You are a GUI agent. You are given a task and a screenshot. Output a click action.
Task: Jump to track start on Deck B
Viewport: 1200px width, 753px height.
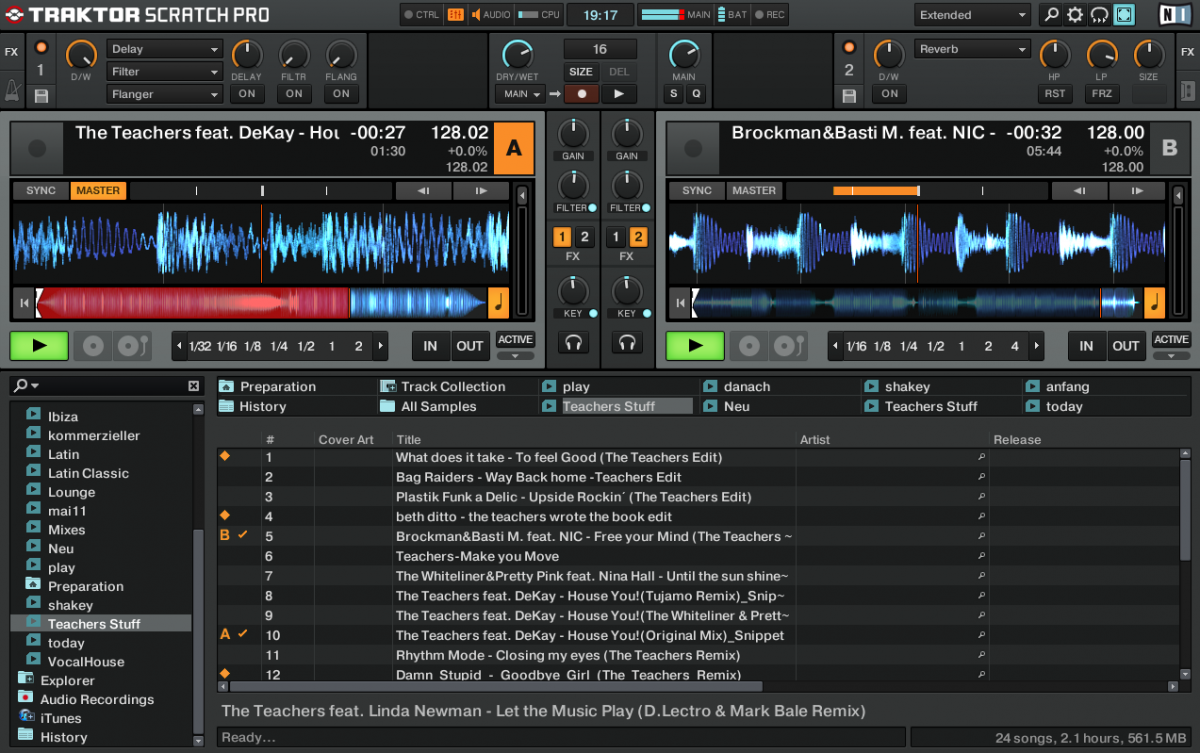[680, 302]
